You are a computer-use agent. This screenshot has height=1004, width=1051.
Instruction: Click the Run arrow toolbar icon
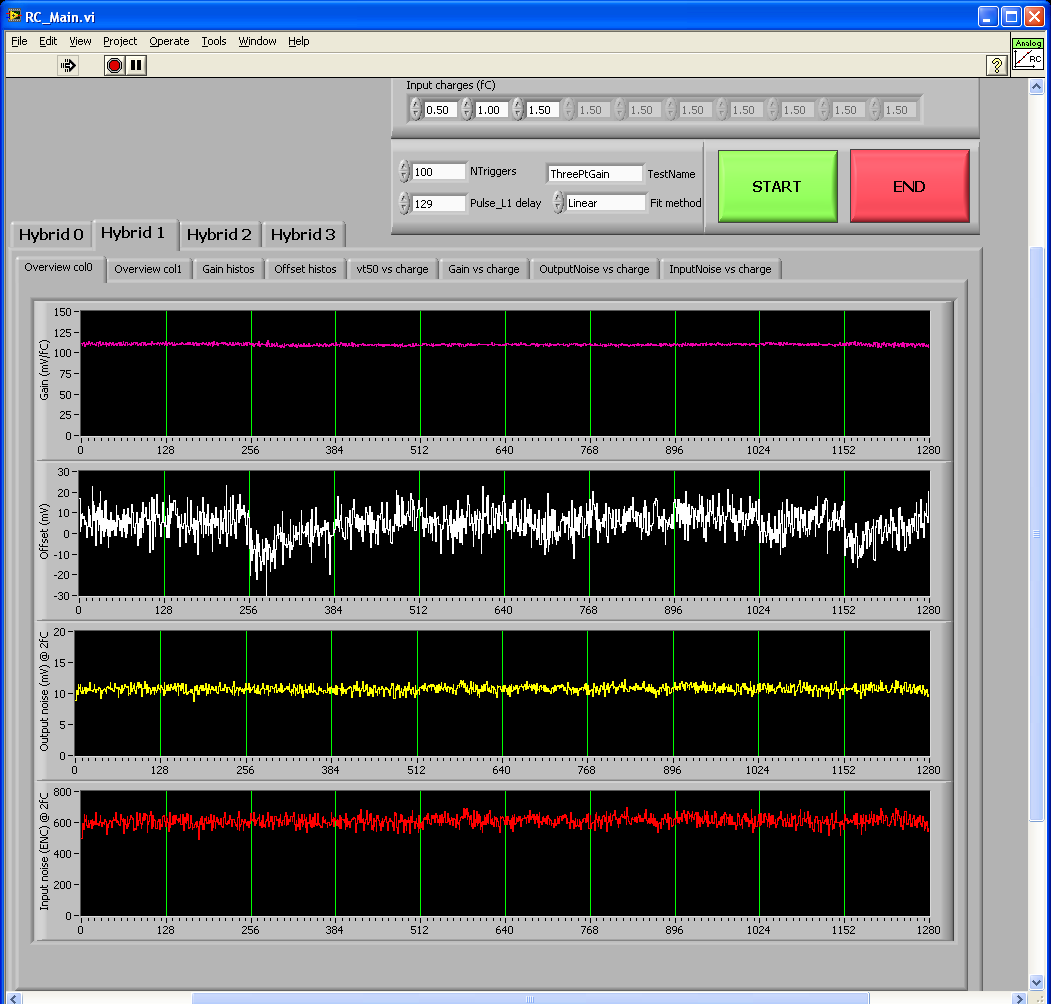pyautogui.click(x=68, y=66)
